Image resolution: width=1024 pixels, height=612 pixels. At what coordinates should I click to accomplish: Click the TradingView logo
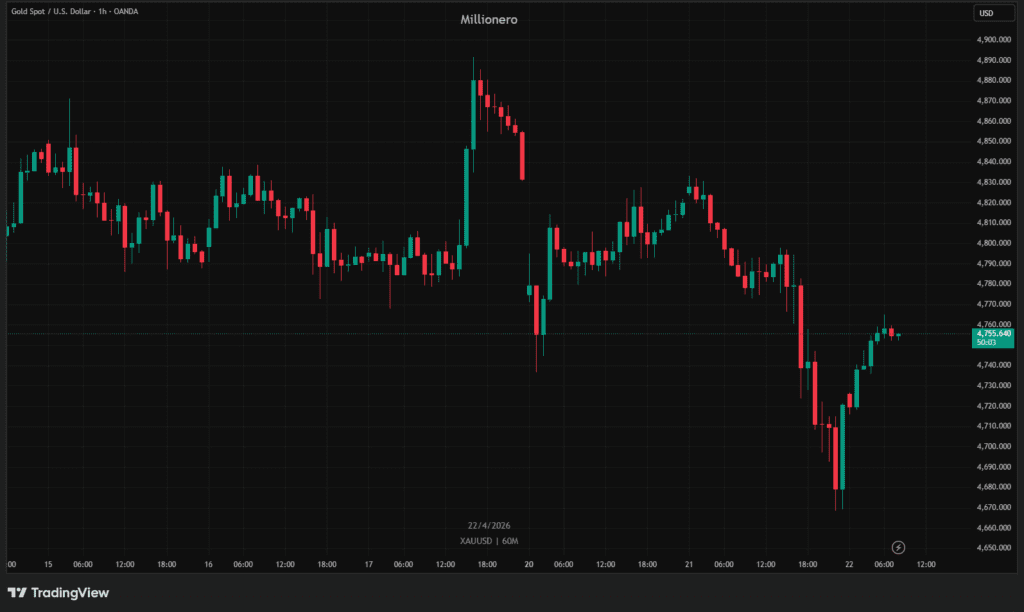58,592
